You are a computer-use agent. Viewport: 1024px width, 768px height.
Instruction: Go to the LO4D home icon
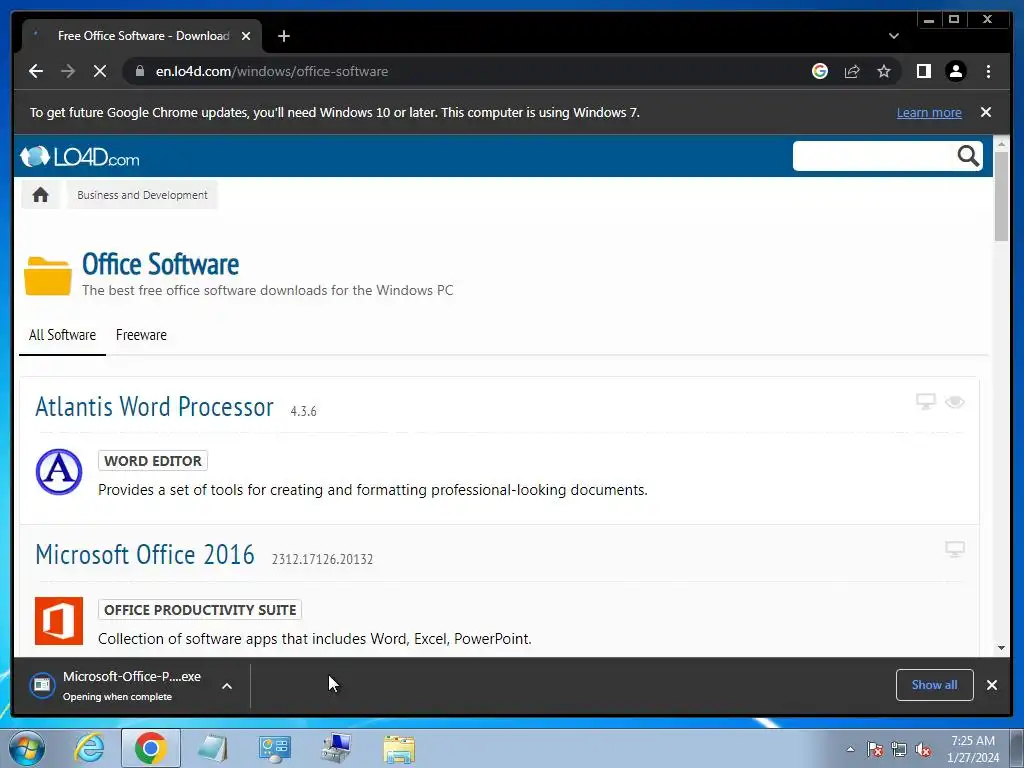(40, 195)
